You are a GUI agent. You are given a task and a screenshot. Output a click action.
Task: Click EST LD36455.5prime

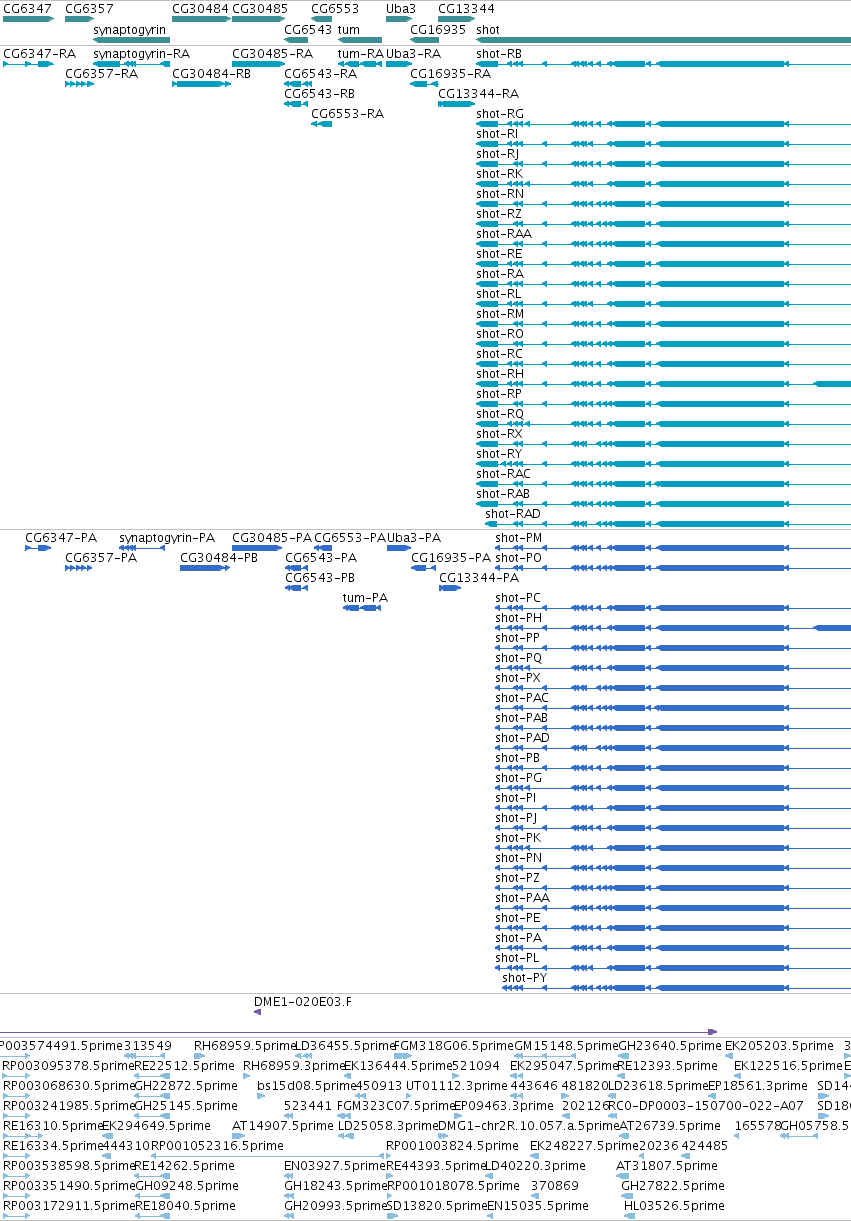tap(345, 1045)
